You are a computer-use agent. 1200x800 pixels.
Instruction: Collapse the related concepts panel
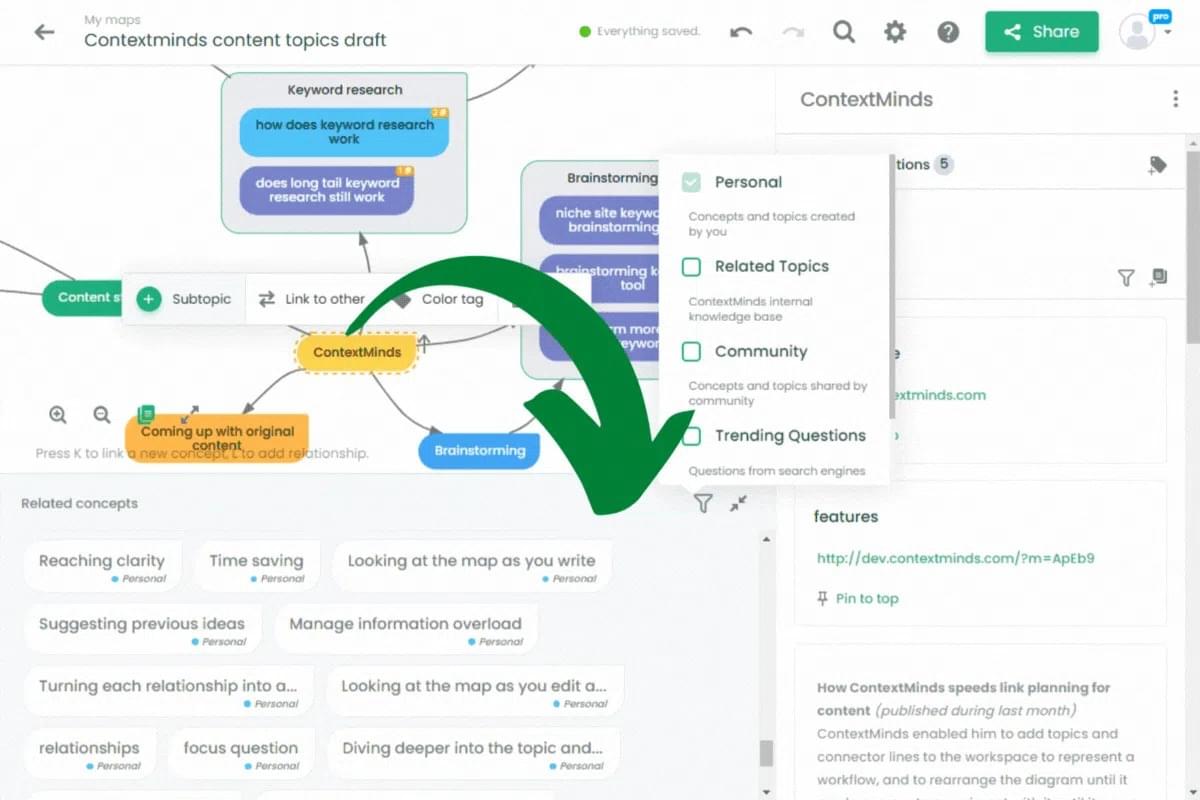(x=738, y=504)
